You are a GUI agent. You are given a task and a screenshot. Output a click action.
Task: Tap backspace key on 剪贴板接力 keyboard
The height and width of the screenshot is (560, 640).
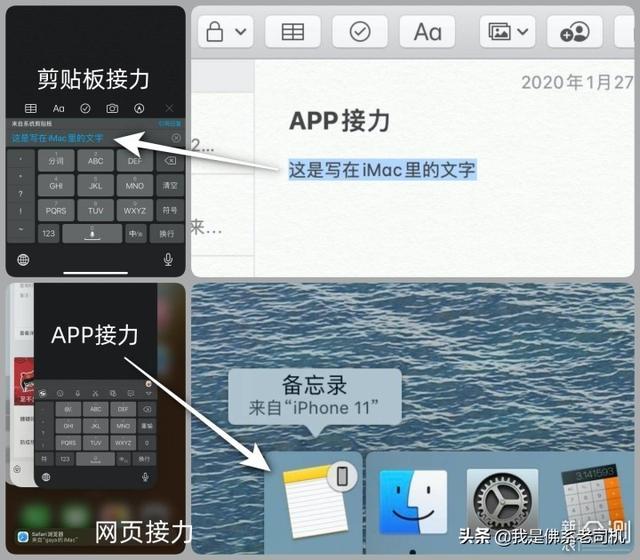pyautogui.click(x=170, y=160)
